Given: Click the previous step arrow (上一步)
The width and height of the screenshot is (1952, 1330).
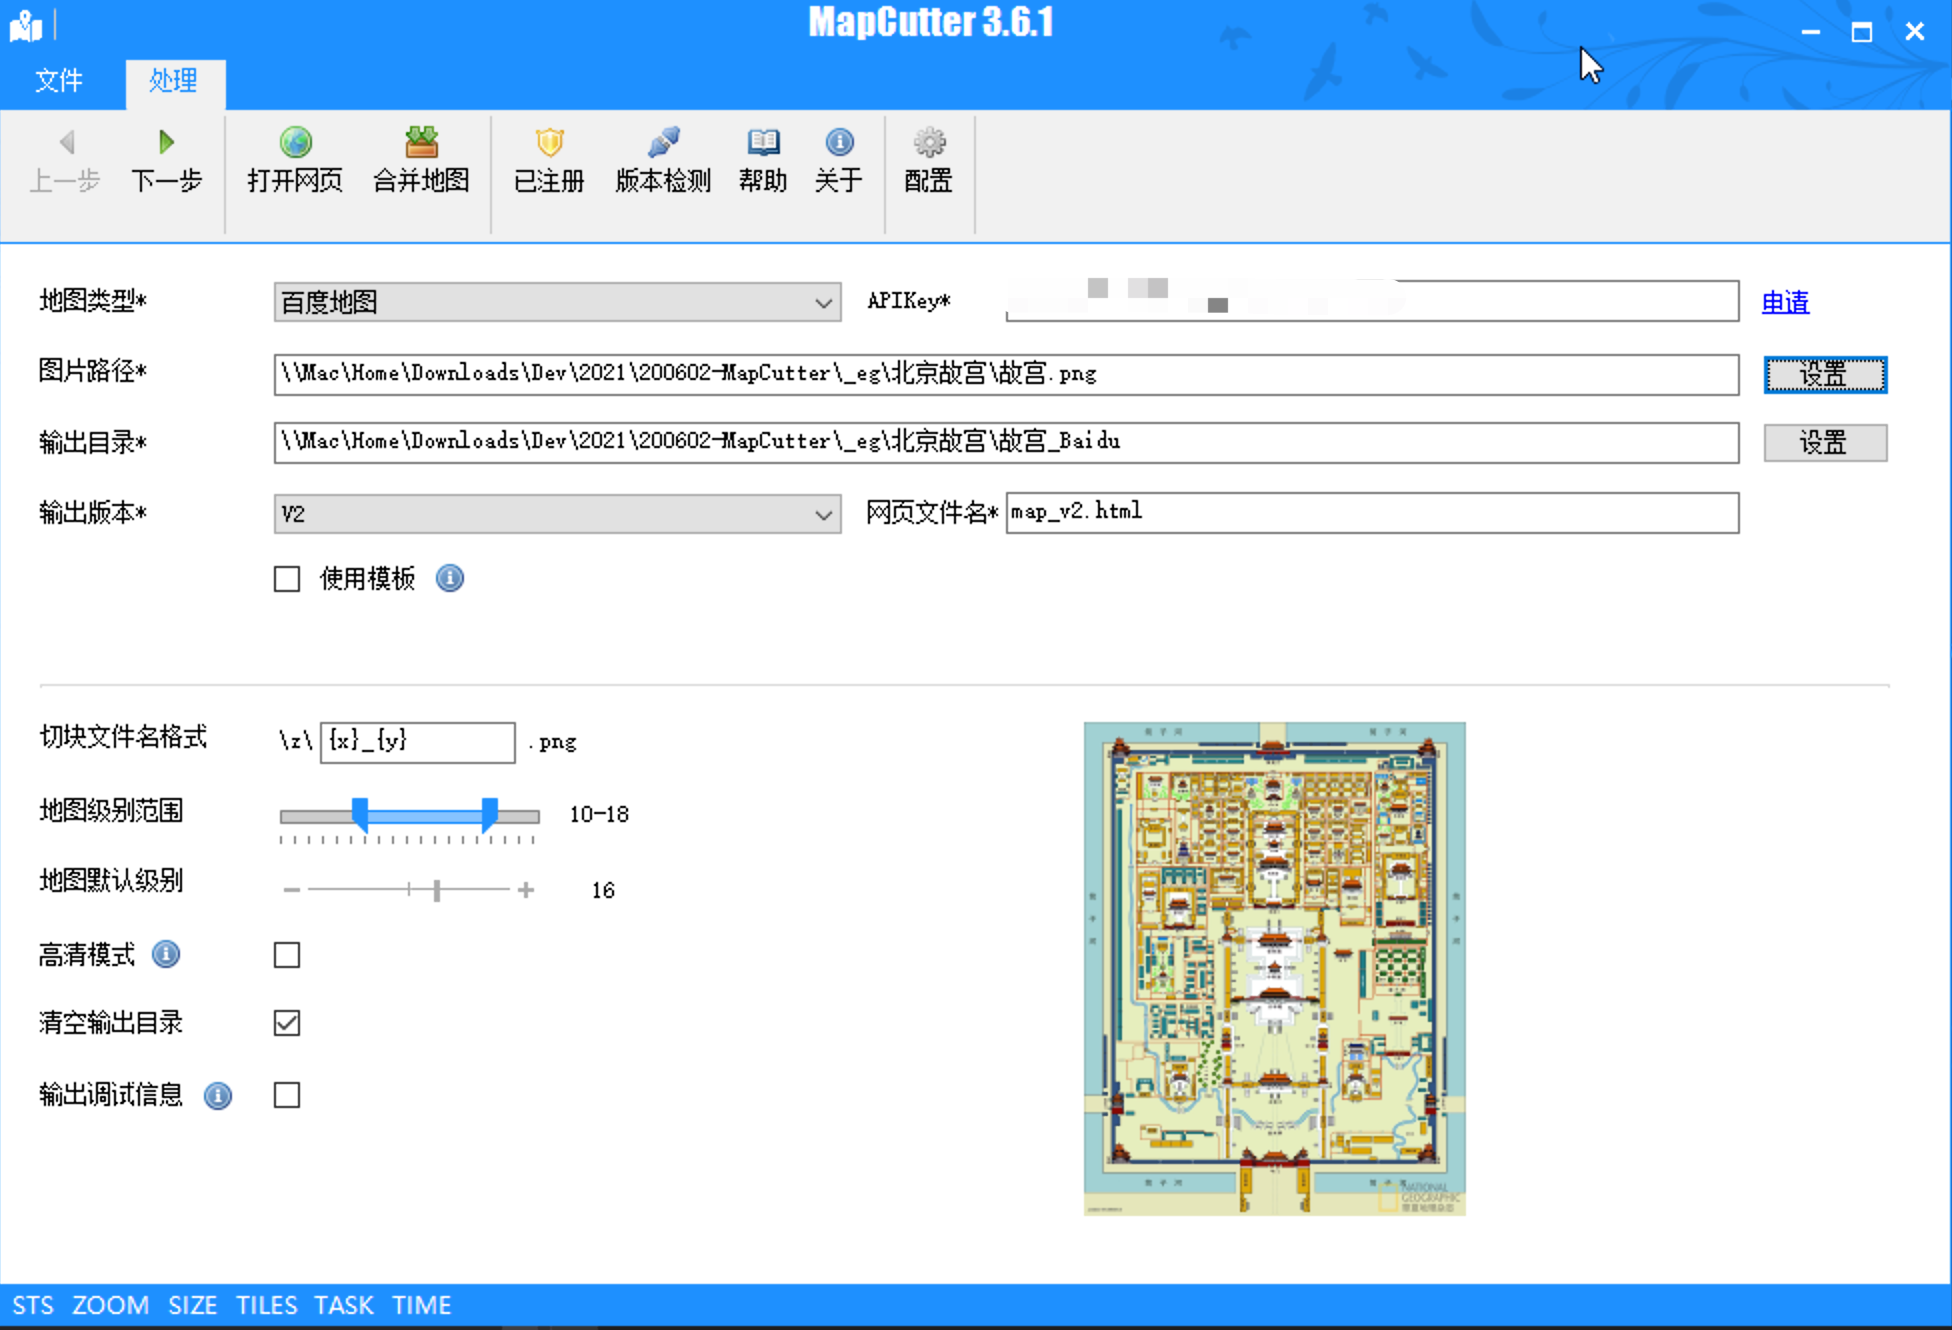Looking at the screenshot, I should [66, 161].
